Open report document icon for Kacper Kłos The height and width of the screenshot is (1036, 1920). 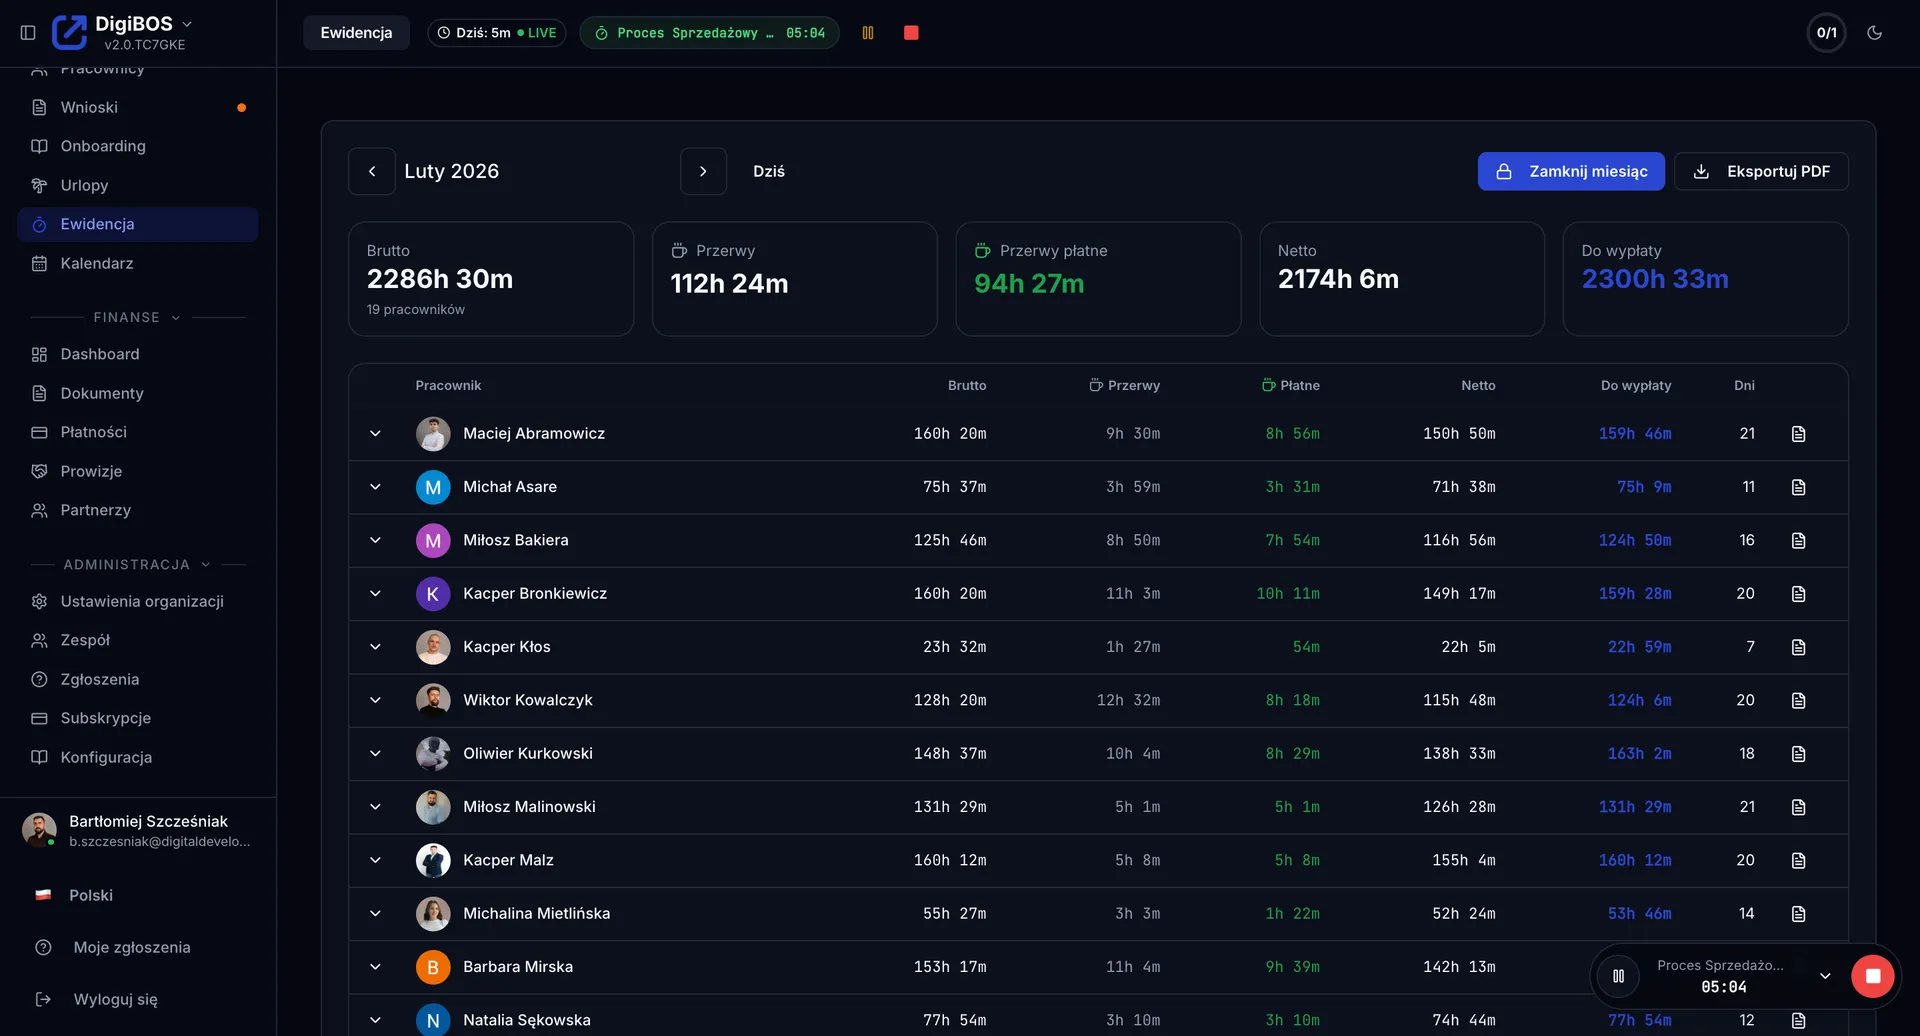point(1798,647)
